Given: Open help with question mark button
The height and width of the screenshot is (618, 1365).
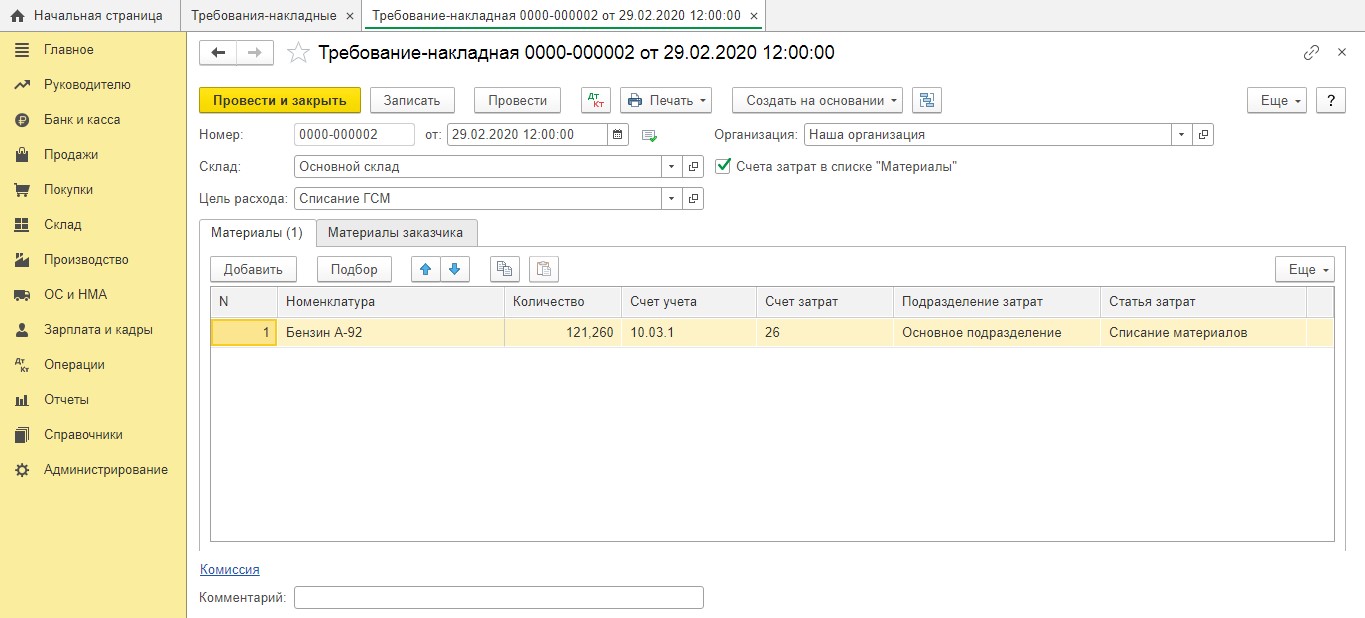Looking at the screenshot, I should [1330, 100].
